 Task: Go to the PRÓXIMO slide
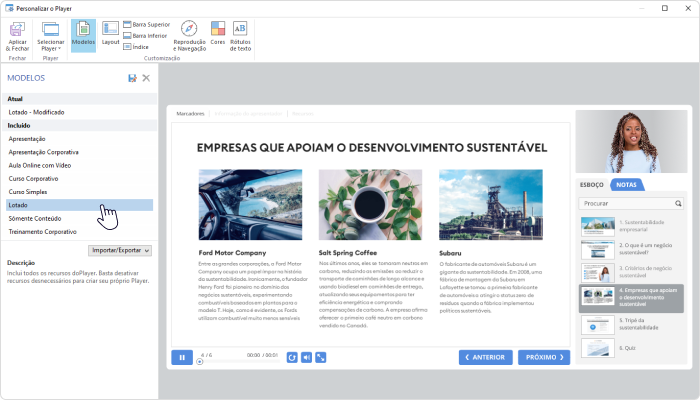[544, 358]
